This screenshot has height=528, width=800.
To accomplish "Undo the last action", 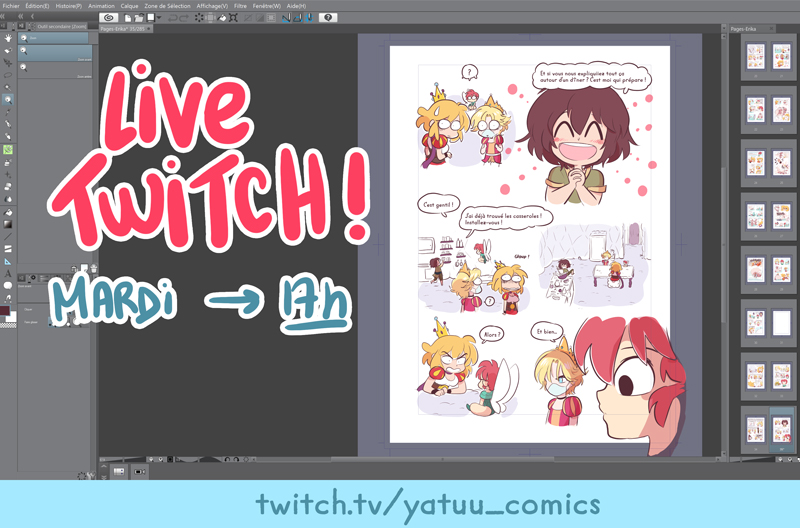I will tap(172, 18).
